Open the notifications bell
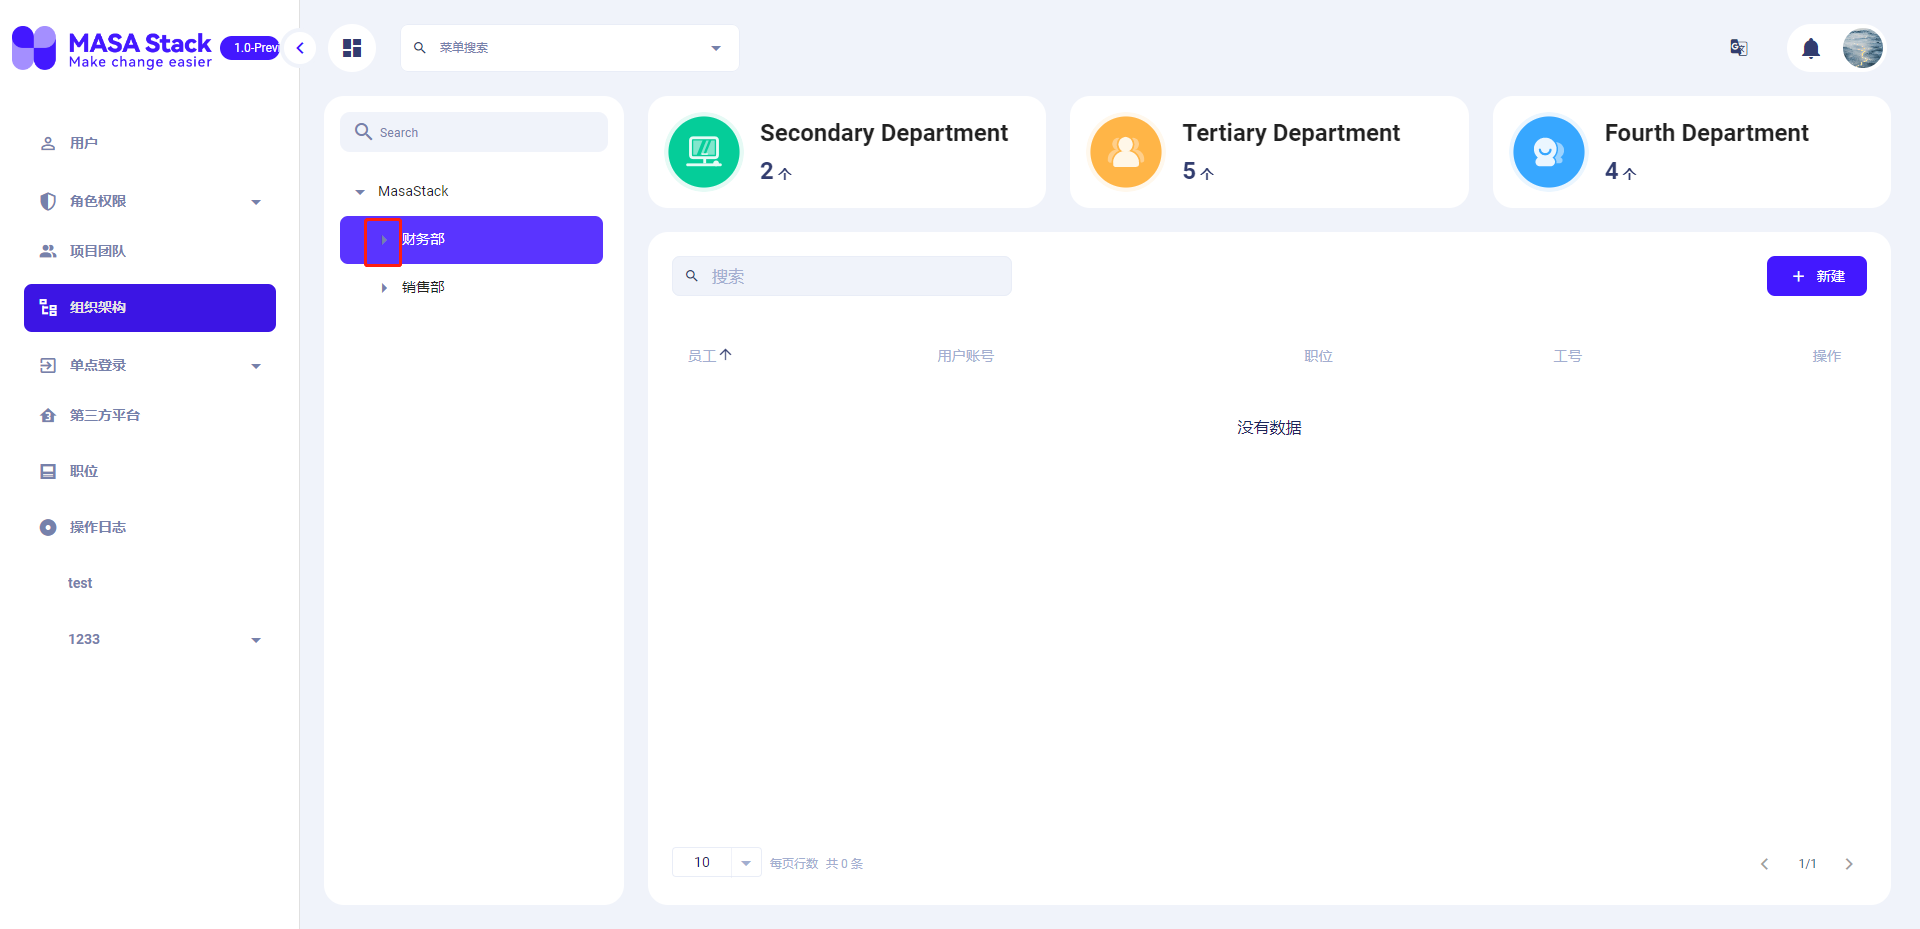1920x929 pixels. [1811, 48]
